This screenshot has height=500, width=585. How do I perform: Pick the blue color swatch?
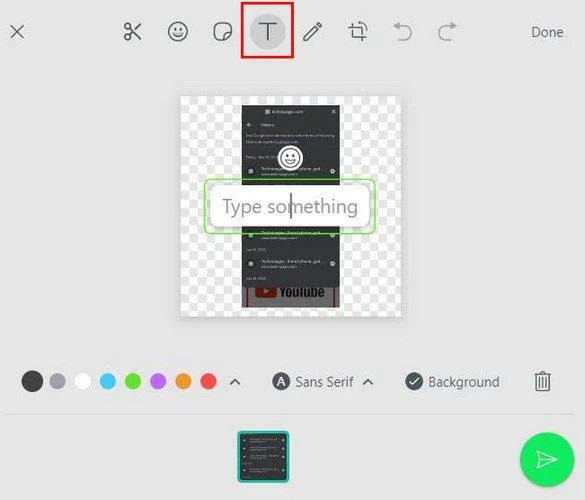point(108,381)
